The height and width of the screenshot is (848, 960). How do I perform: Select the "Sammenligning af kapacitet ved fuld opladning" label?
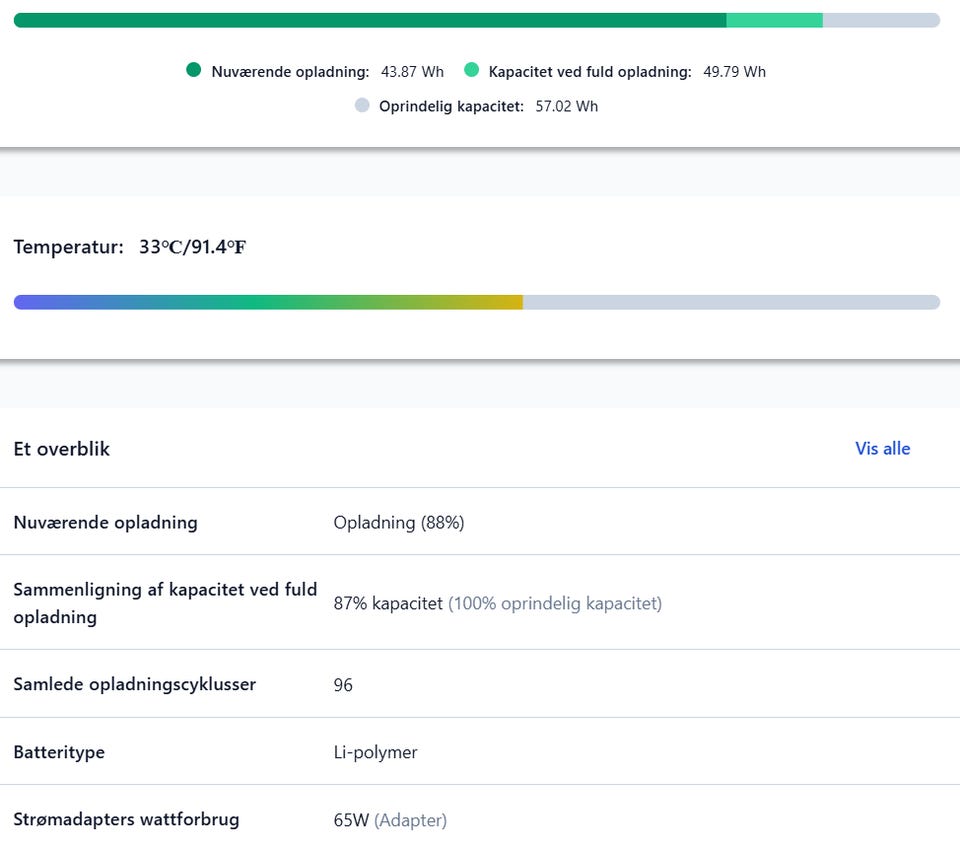[165, 603]
